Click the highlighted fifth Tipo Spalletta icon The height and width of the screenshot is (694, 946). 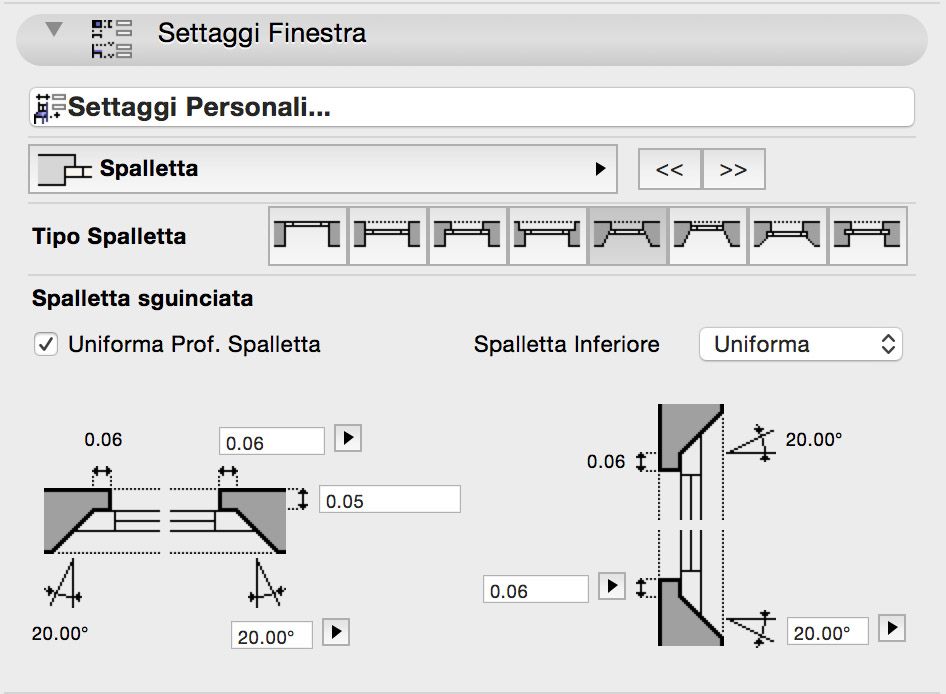pos(628,236)
